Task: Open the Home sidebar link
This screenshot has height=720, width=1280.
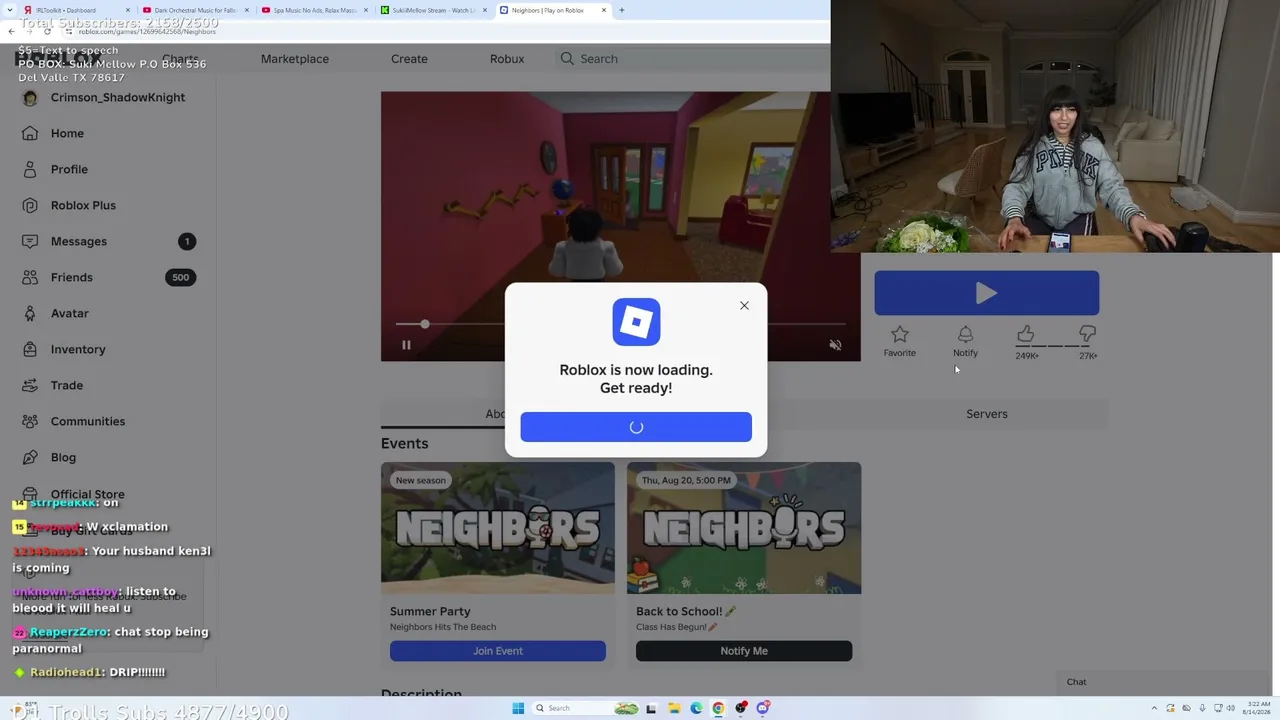Action: pos(67,133)
